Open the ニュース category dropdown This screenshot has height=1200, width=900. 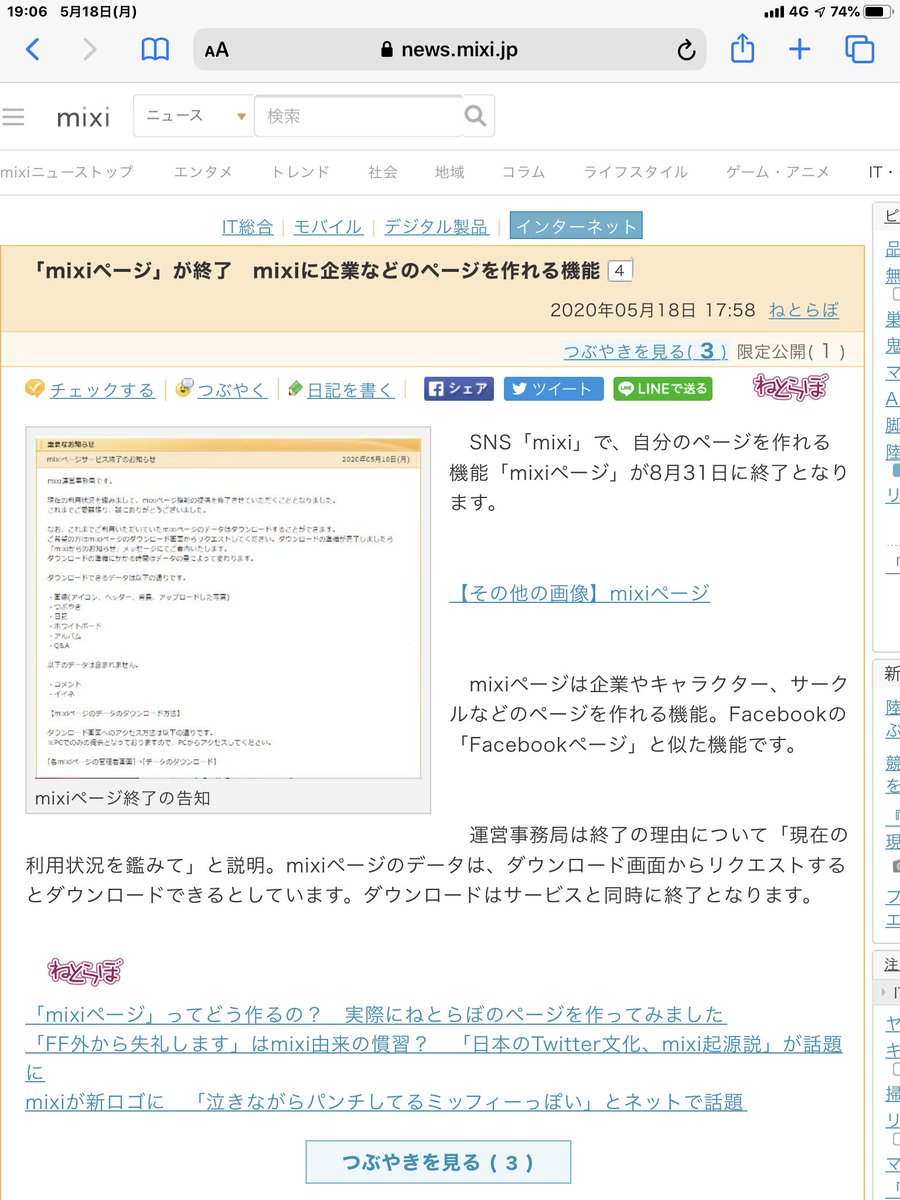click(194, 116)
